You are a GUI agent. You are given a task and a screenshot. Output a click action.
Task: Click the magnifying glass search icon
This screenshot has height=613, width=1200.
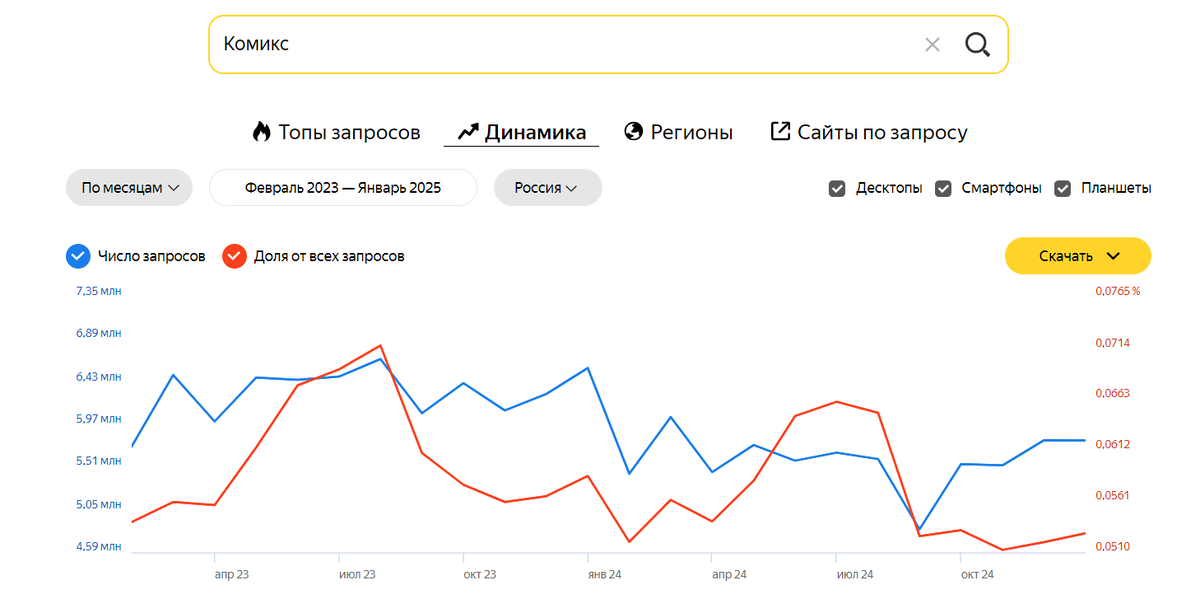[977, 44]
